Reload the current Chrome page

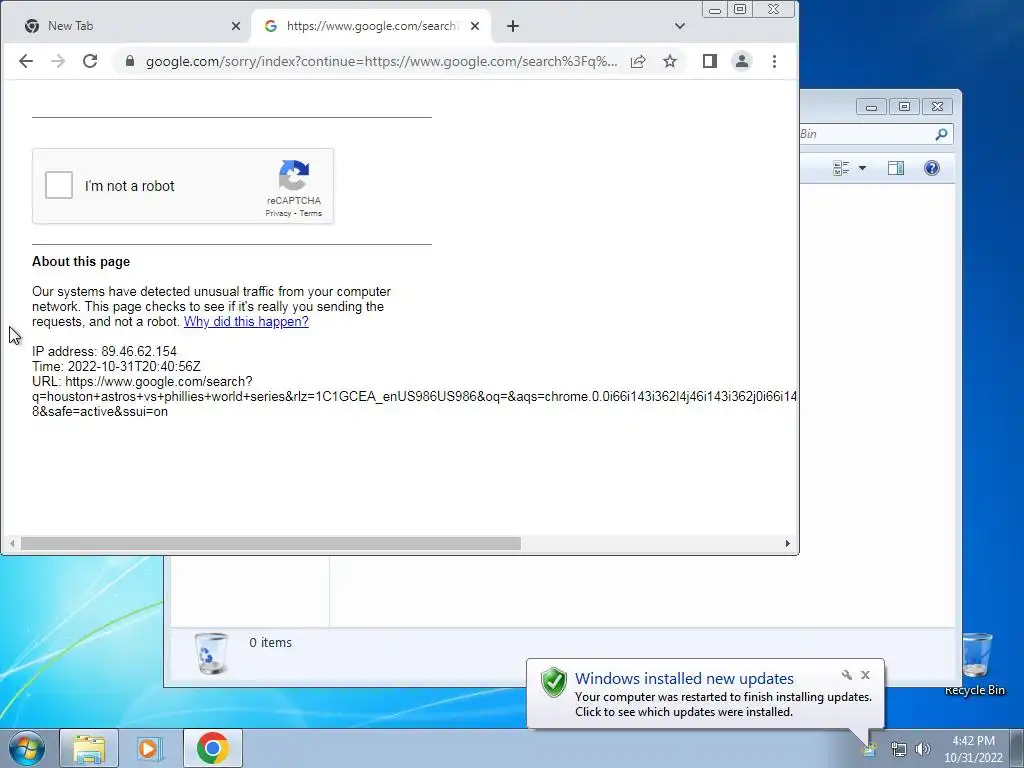pyautogui.click(x=90, y=61)
